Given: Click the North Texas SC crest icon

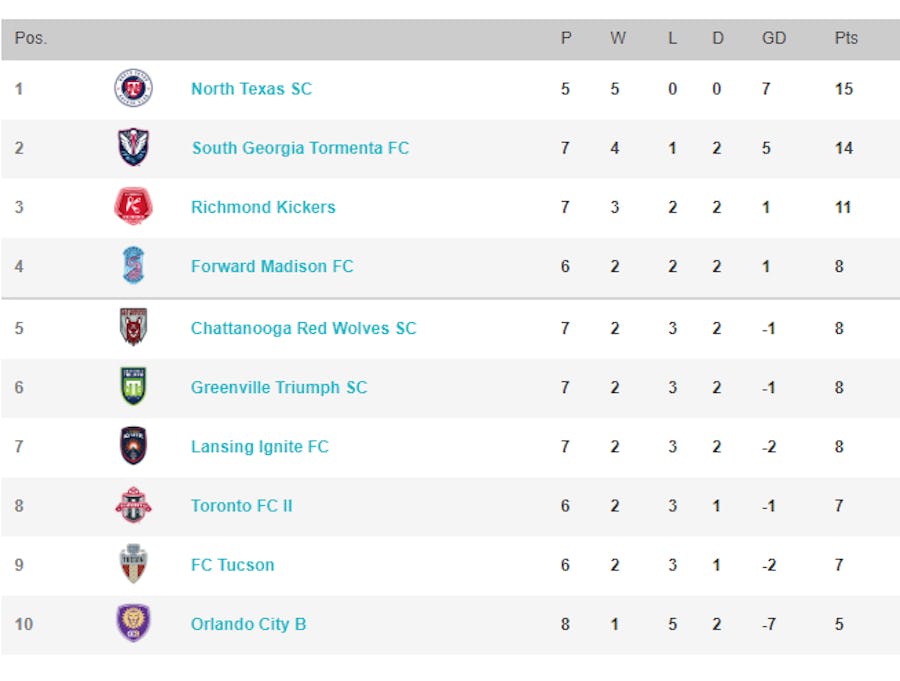Looking at the screenshot, I should [x=133, y=89].
